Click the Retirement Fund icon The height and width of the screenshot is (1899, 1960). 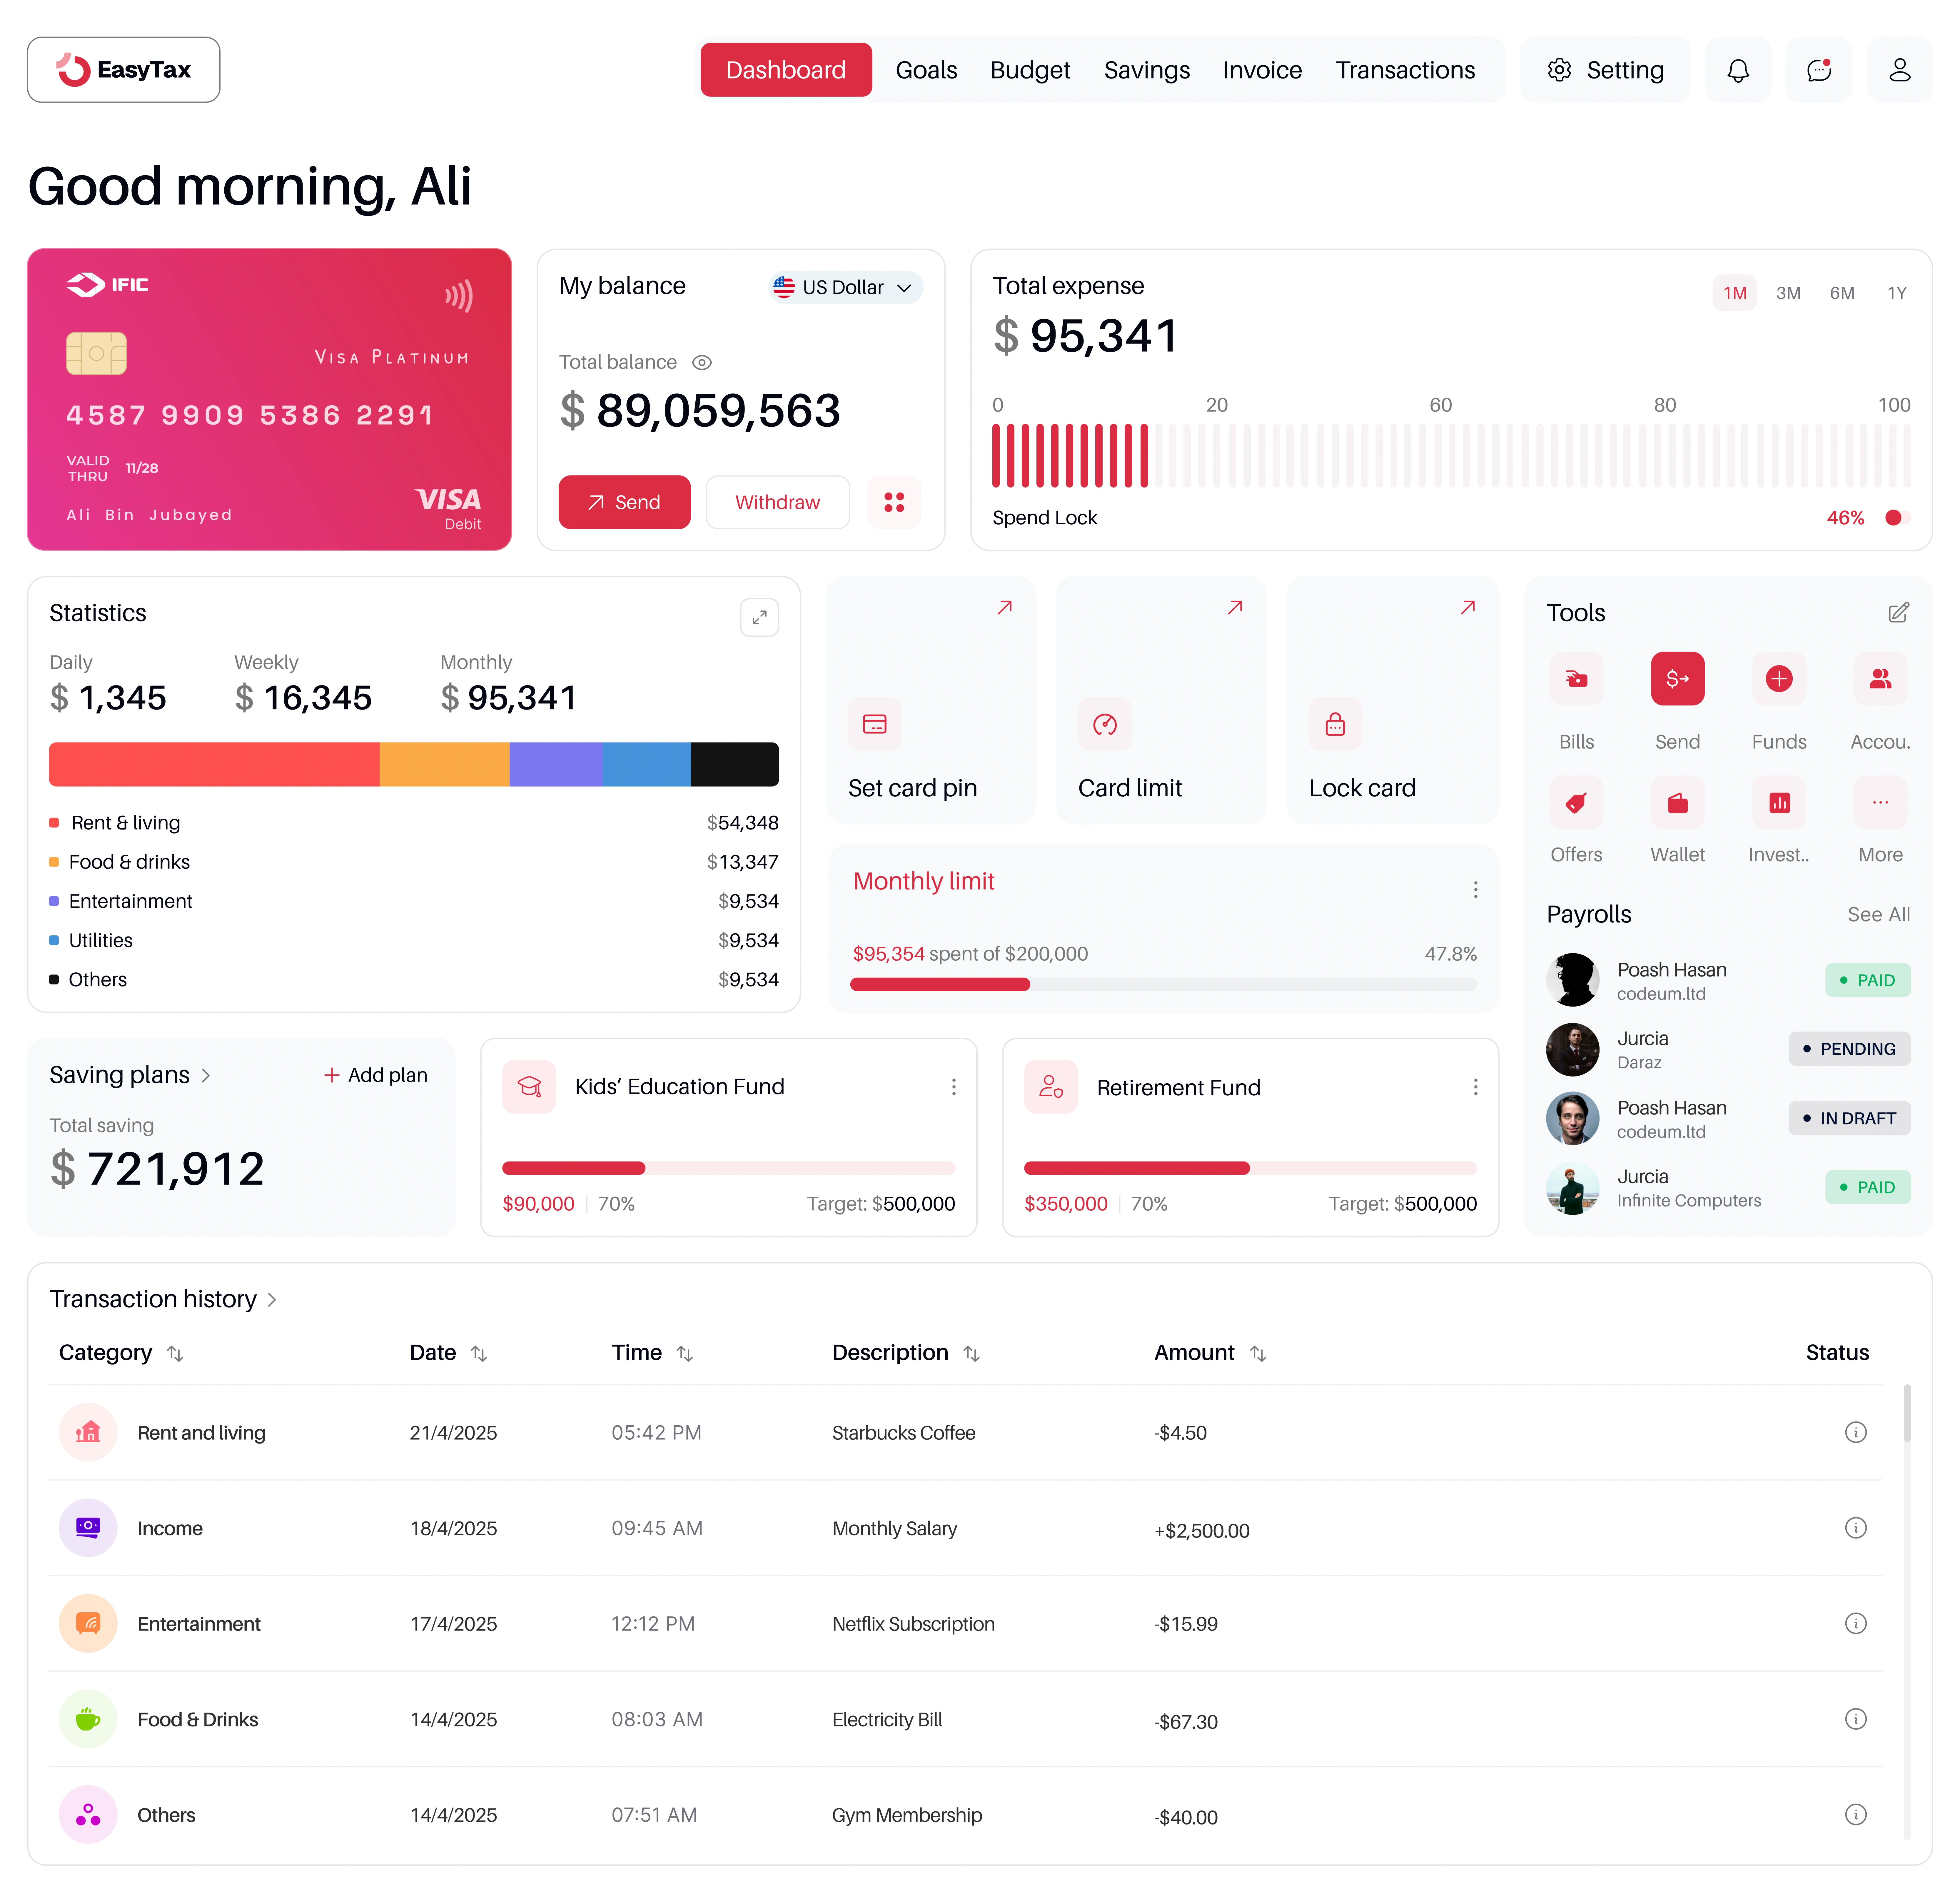point(1051,1087)
